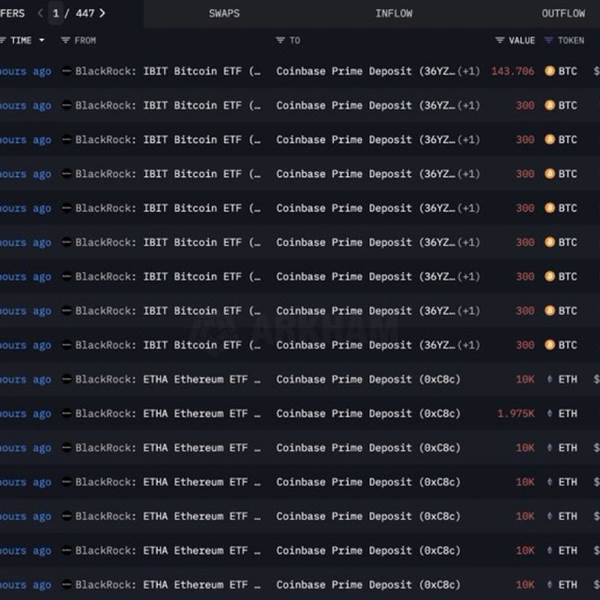Click BlackRock logo in last BTC row above ETHA rows
The height and width of the screenshot is (600, 600).
click(x=67, y=345)
